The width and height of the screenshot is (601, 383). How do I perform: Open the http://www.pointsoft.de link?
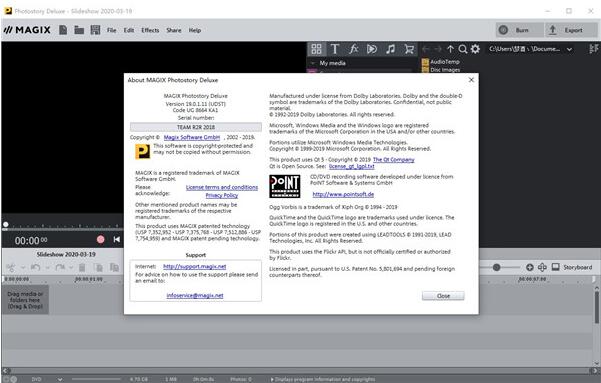tap(343, 194)
